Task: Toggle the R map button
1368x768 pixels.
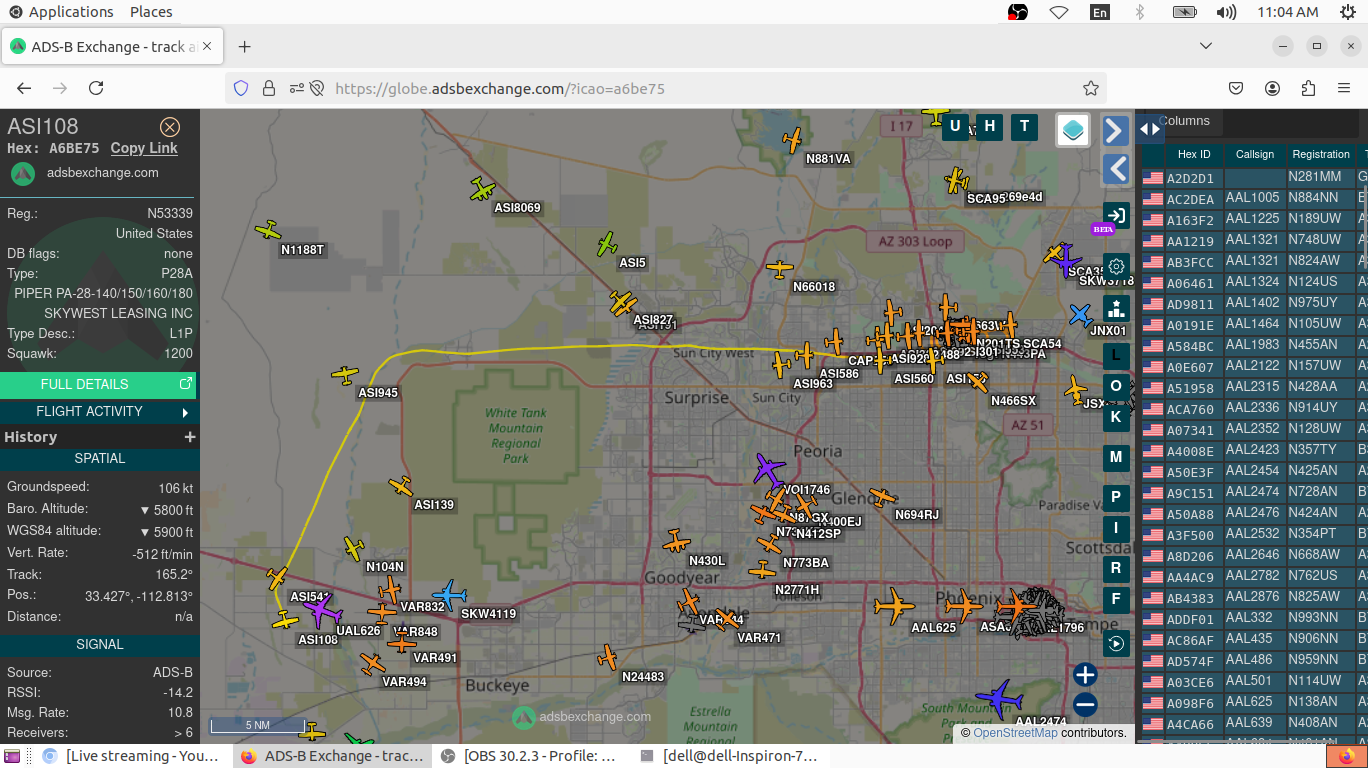Action: [x=1116, y=568]
